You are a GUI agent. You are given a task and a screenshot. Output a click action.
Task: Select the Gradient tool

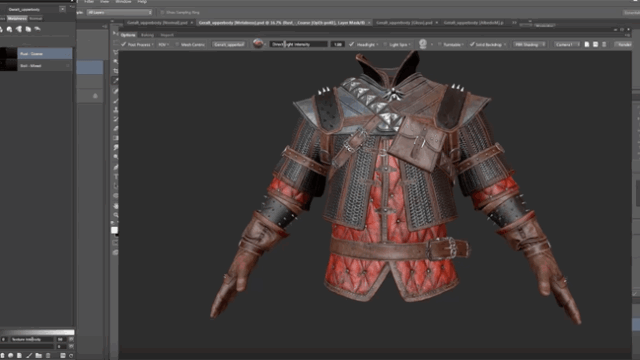tap(116, 138)
